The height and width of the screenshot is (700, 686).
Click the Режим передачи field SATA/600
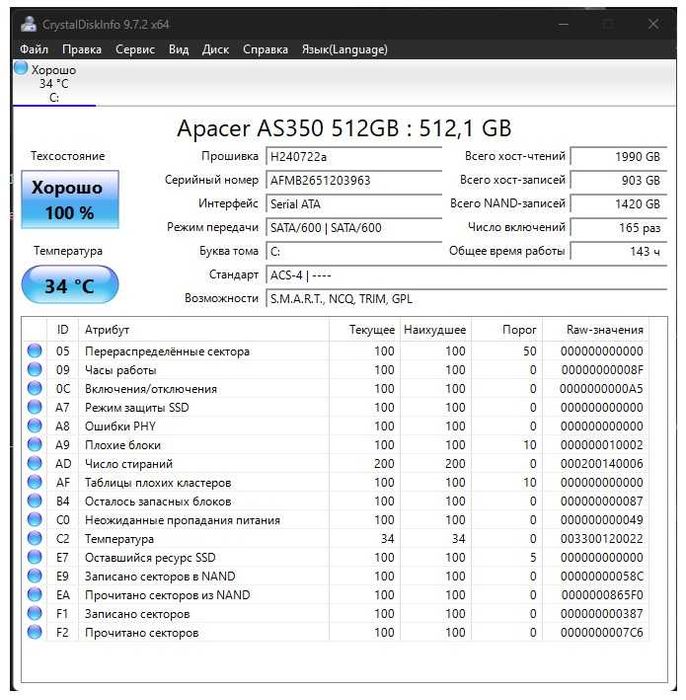pos(354,228)
